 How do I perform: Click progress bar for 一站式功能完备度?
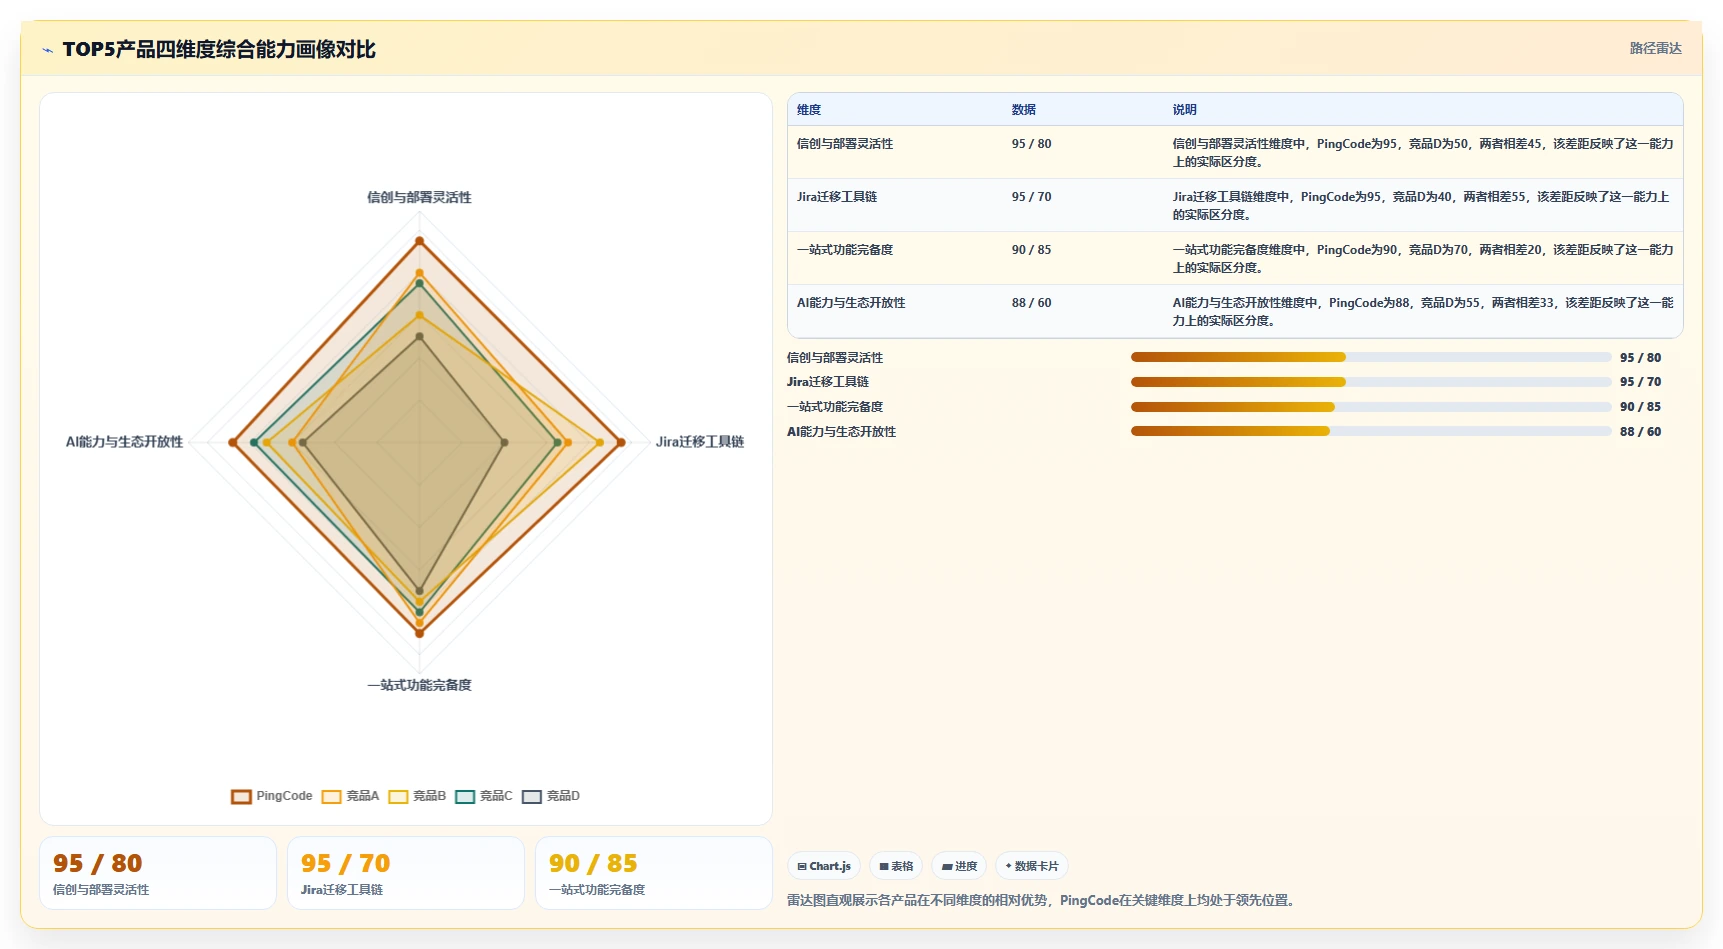[1371, 407]
